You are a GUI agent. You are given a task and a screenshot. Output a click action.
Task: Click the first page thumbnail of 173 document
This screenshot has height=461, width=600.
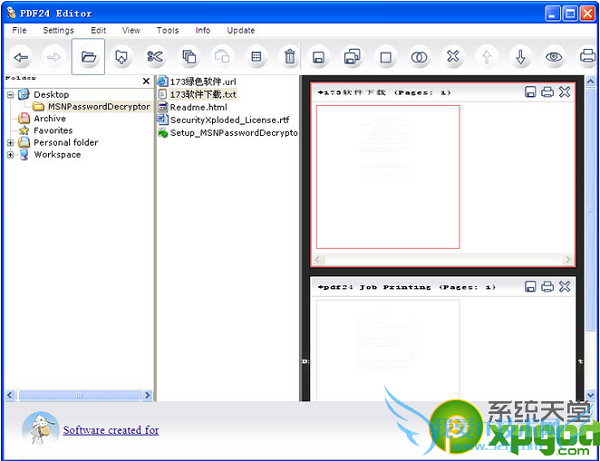[388, 177]
